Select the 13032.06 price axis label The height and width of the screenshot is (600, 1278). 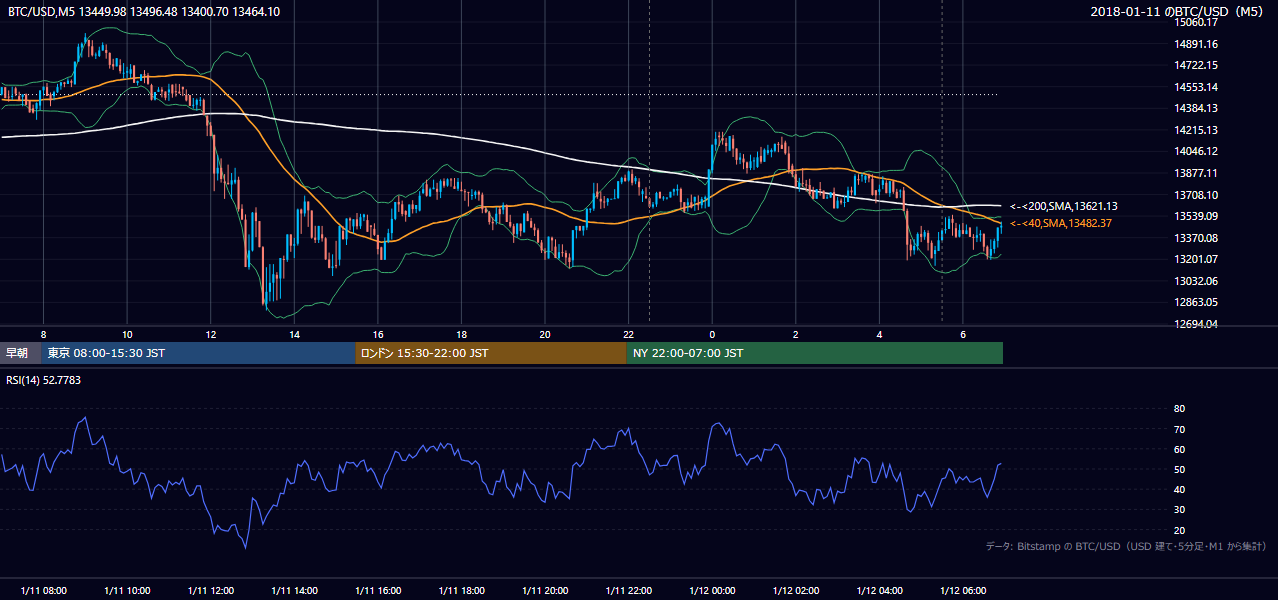point(1196,281)
